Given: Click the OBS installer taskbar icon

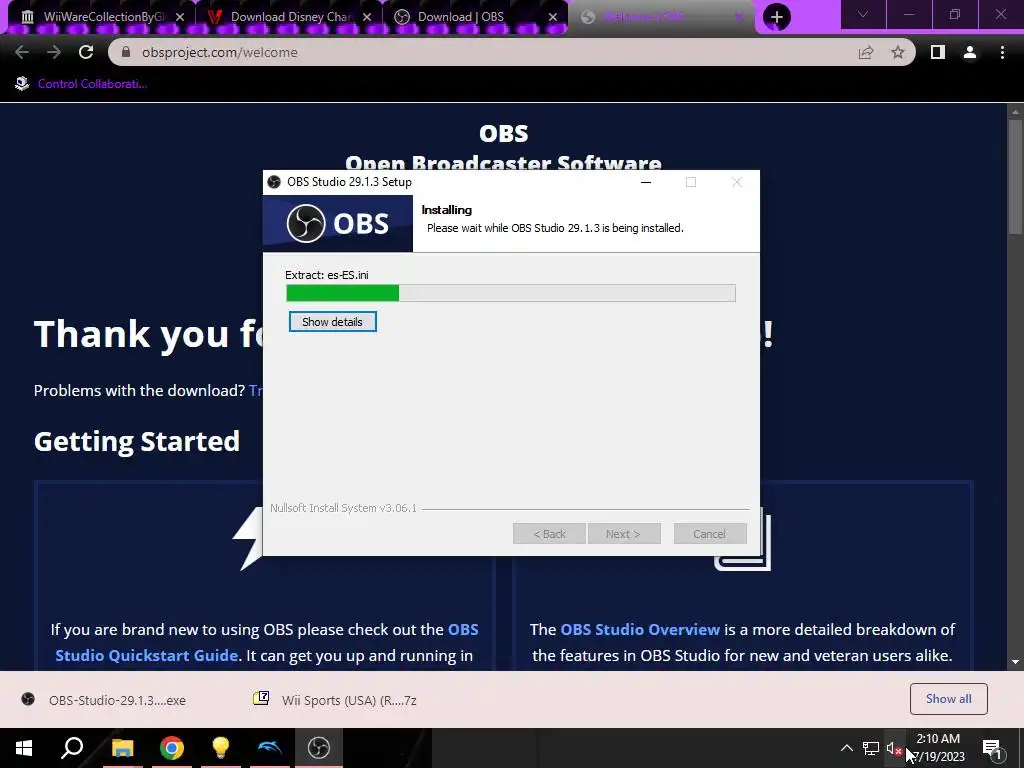Looking at the screenshot, I should pos(319,748).
